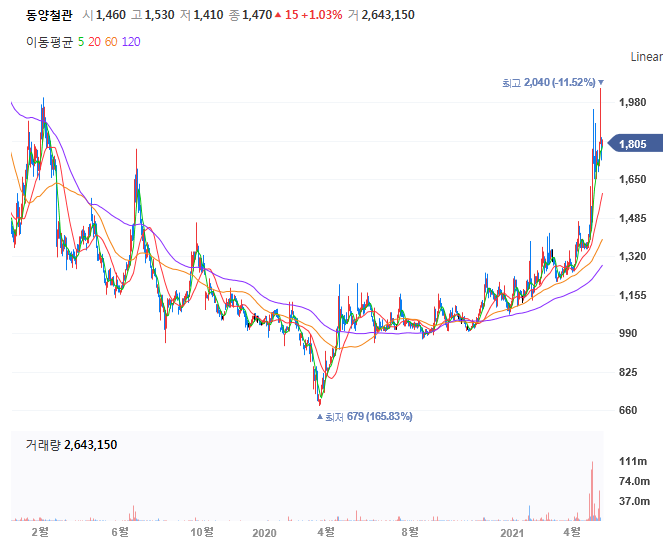663x556 pixels.
Task: Click the current price tag 1,805
Action: (x=635, y=144)
